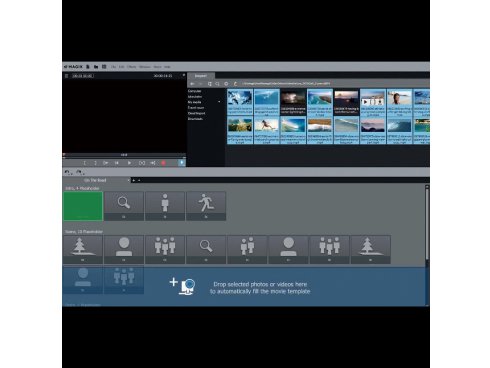Viewport: 490px width, 368px height.
Task: Click the red record button under preview
Action: pos(163,163)
